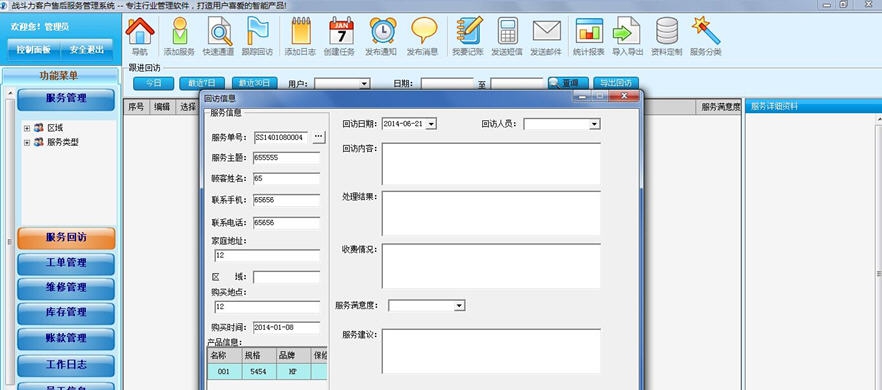Click the browse button beside 服务单号
The width and height of the screenshot is (882, 390).
point(319,137)
